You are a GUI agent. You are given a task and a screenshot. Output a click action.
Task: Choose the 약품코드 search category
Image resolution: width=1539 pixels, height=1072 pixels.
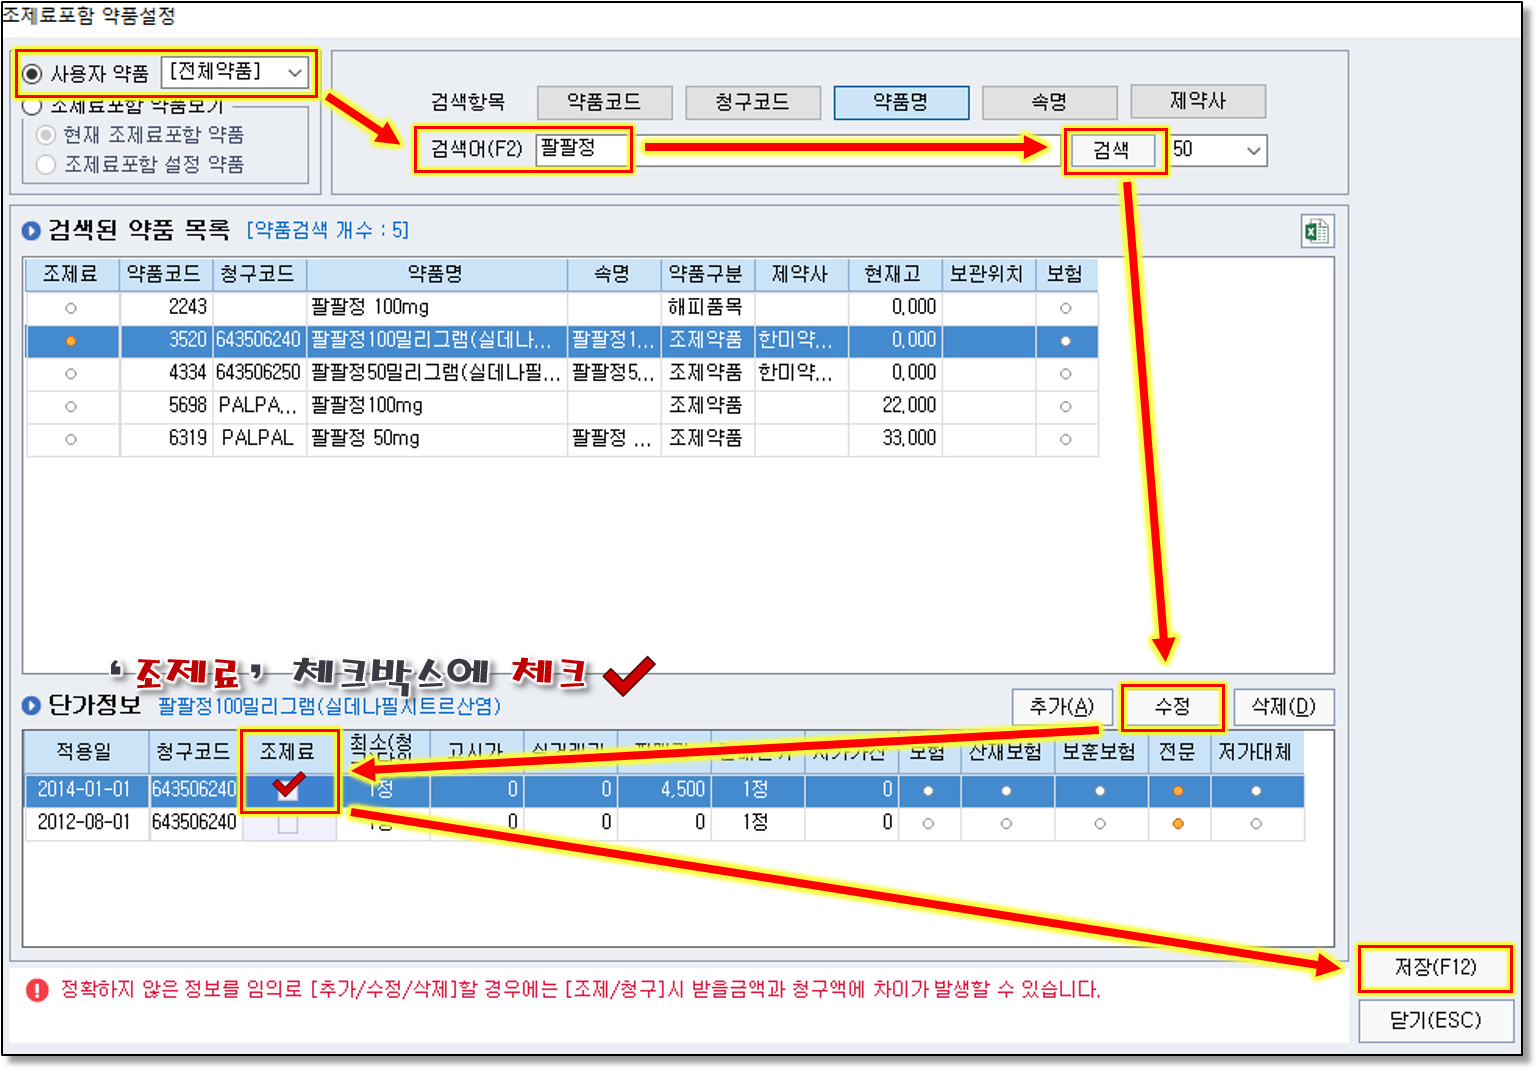604,102
